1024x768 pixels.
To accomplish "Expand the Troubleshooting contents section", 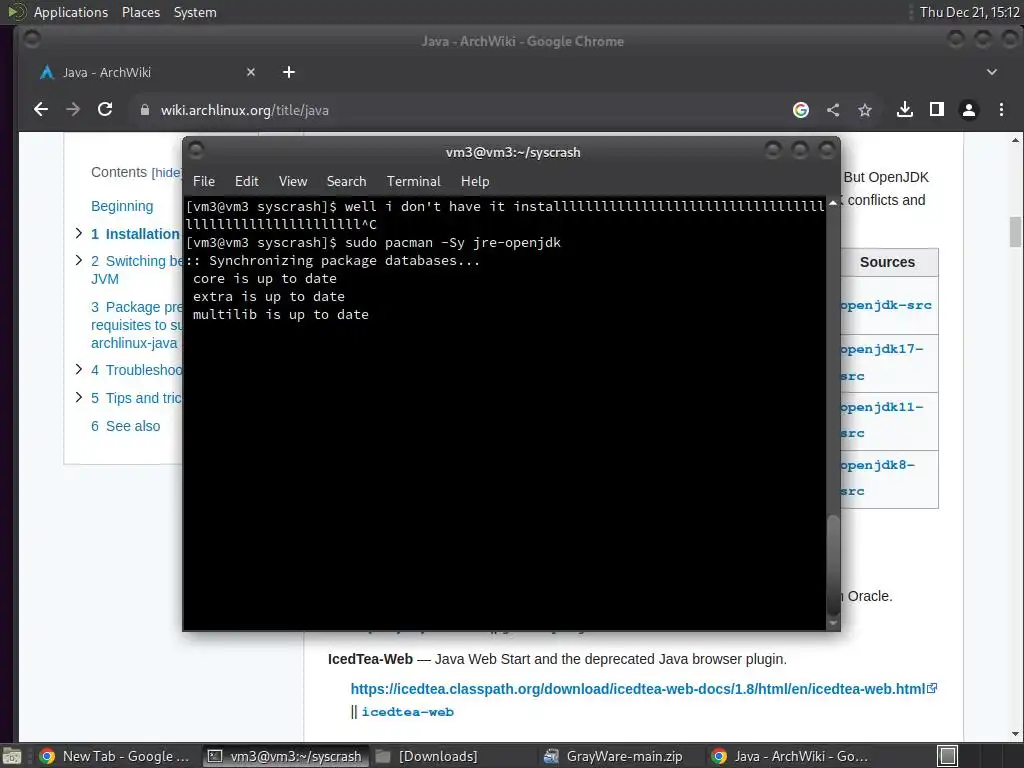I will click(x=78, y=369).
